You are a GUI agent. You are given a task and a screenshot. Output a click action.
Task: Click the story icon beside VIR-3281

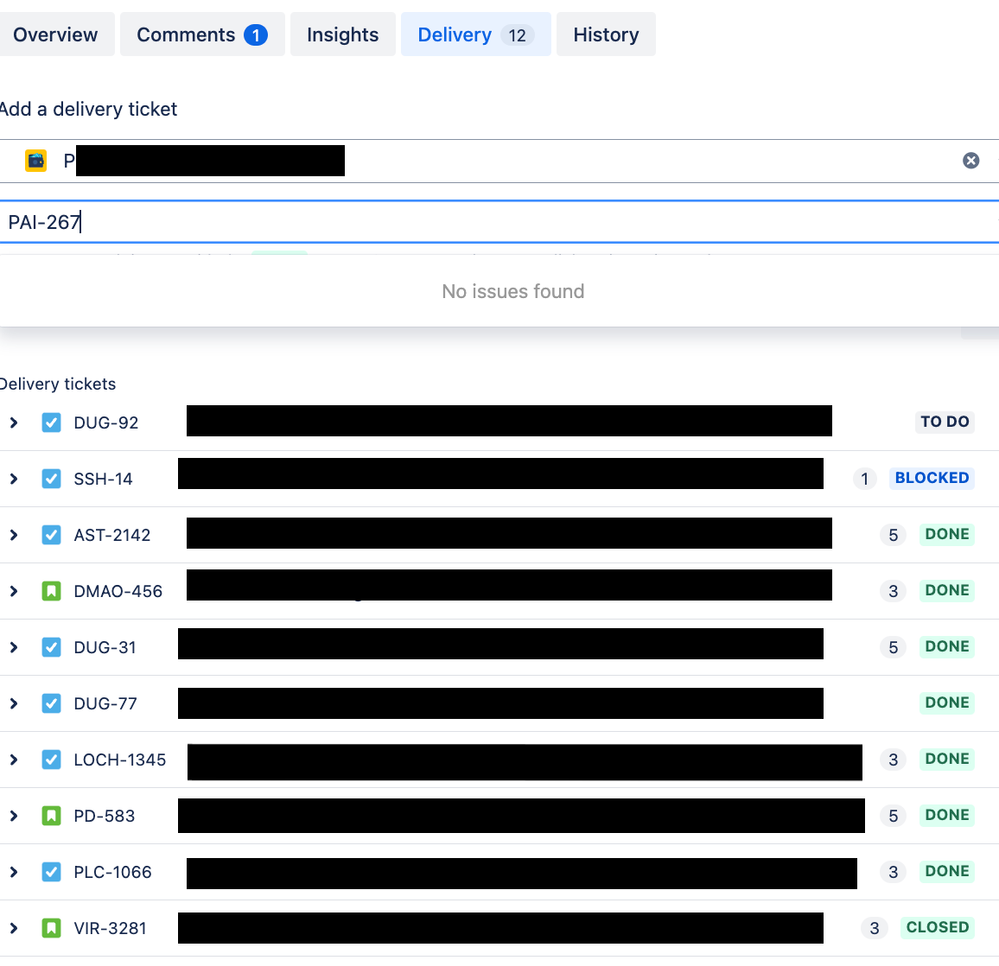pyautogui.click(x=51, y=928)
